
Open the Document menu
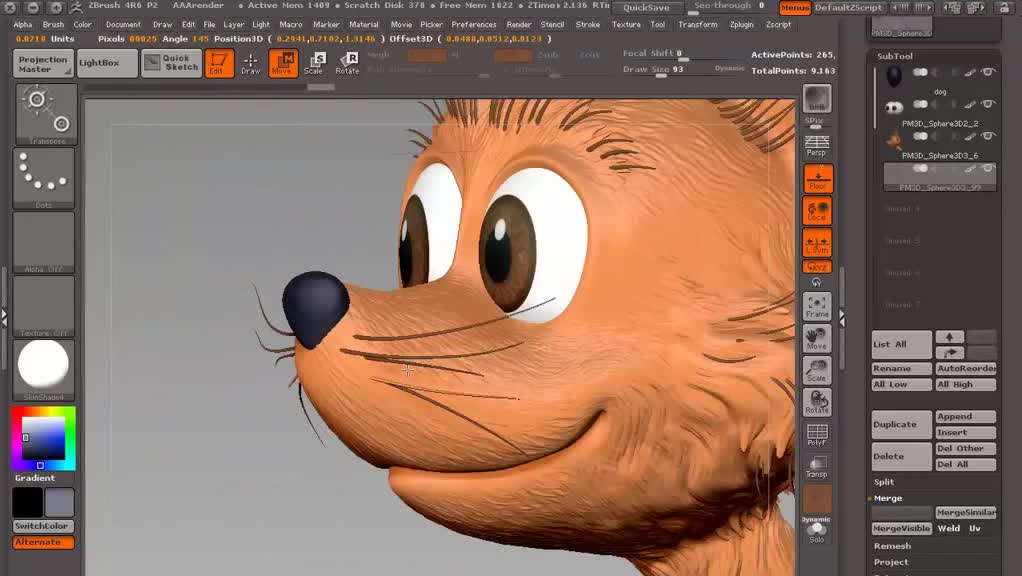click(x=123, y=24)
